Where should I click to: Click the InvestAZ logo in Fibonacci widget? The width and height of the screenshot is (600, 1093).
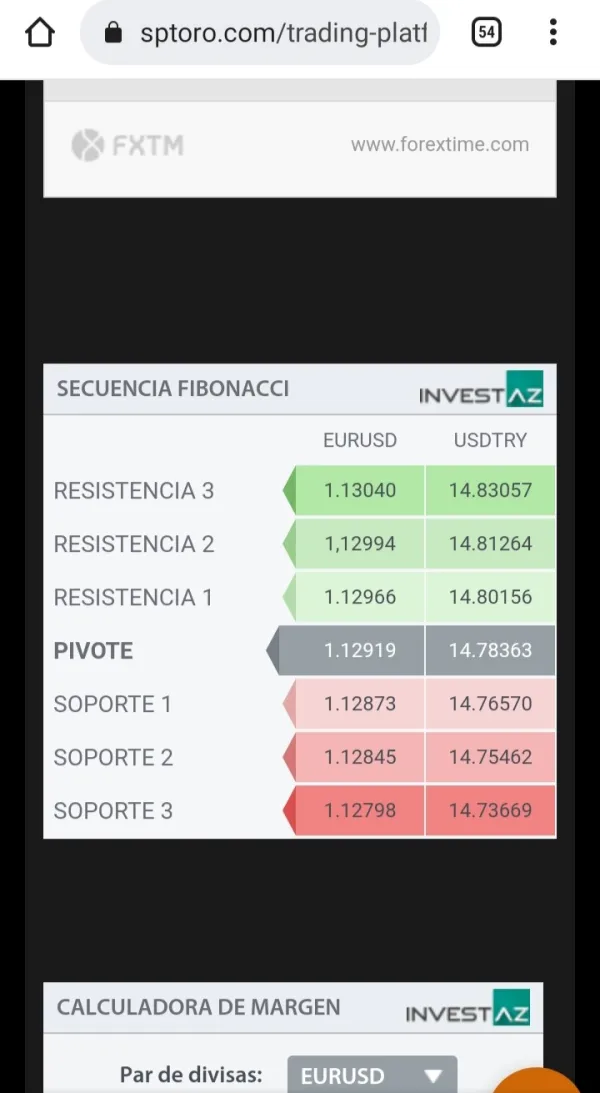[x=481, y=390]
